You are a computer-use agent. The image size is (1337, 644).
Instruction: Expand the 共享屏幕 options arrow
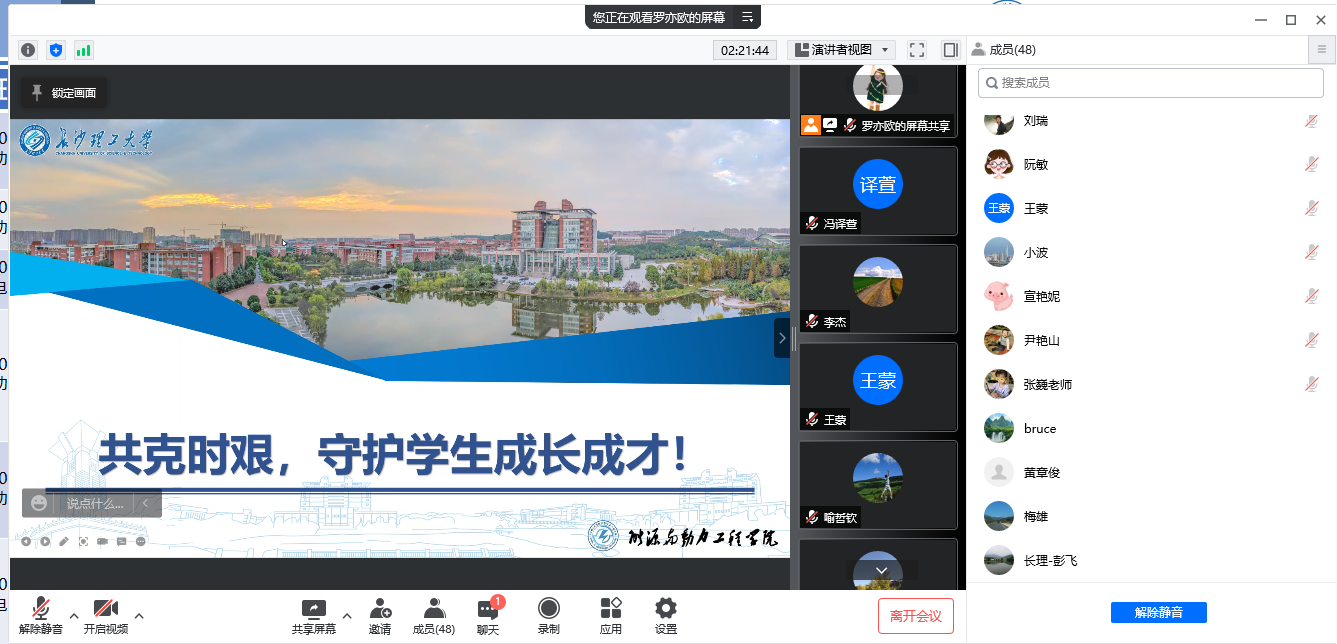(x=347, y=615)
